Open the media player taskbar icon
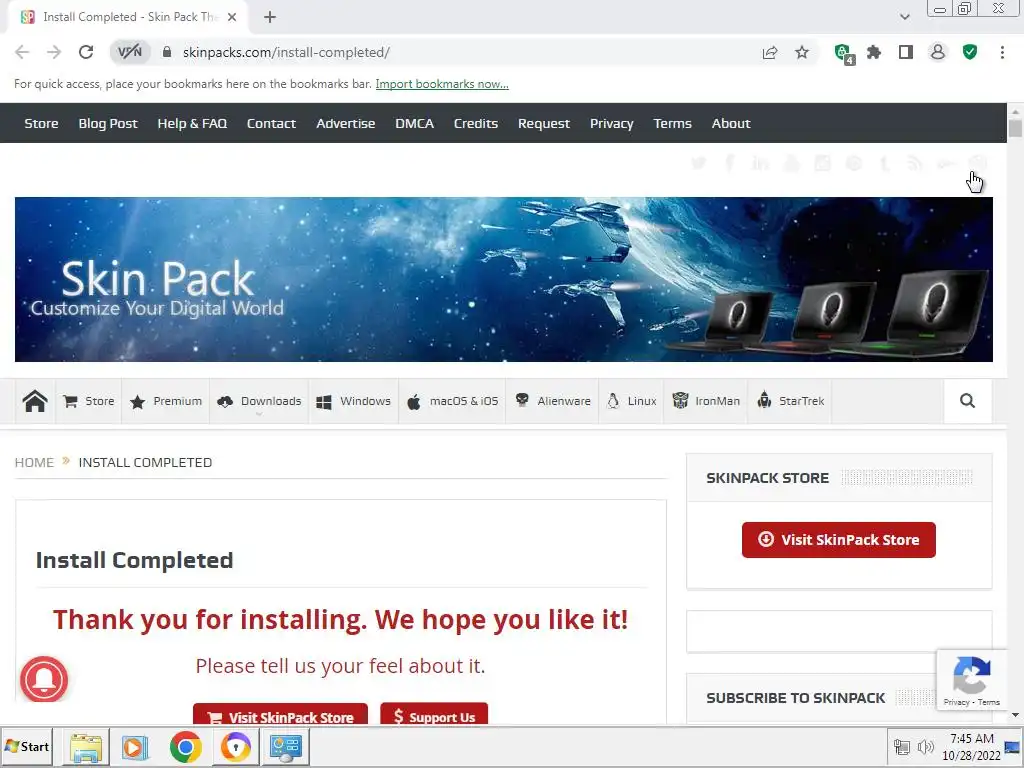The height and width of the screenshot is (768, 1024). (x=136, y=747)
